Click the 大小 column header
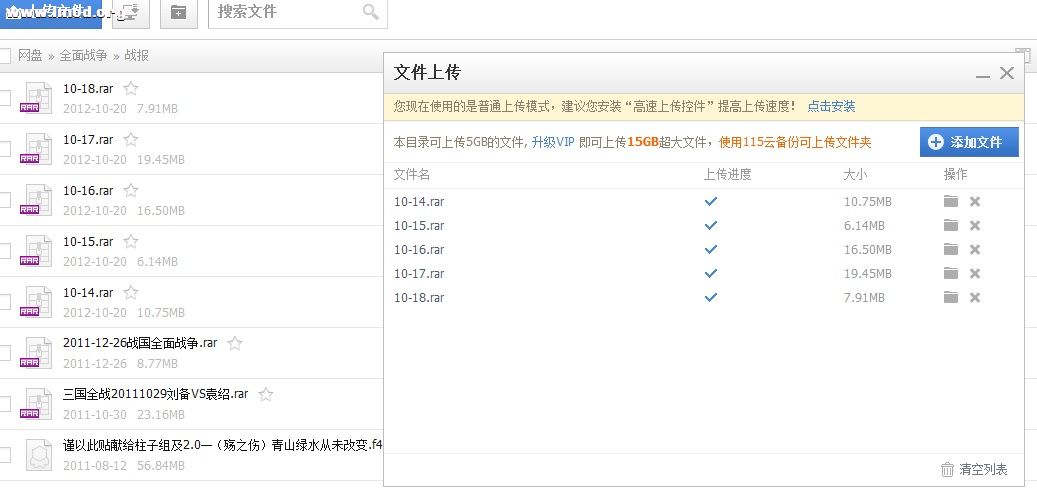The width and height of the screenshot is (1037, 488). tap(855, 175)
